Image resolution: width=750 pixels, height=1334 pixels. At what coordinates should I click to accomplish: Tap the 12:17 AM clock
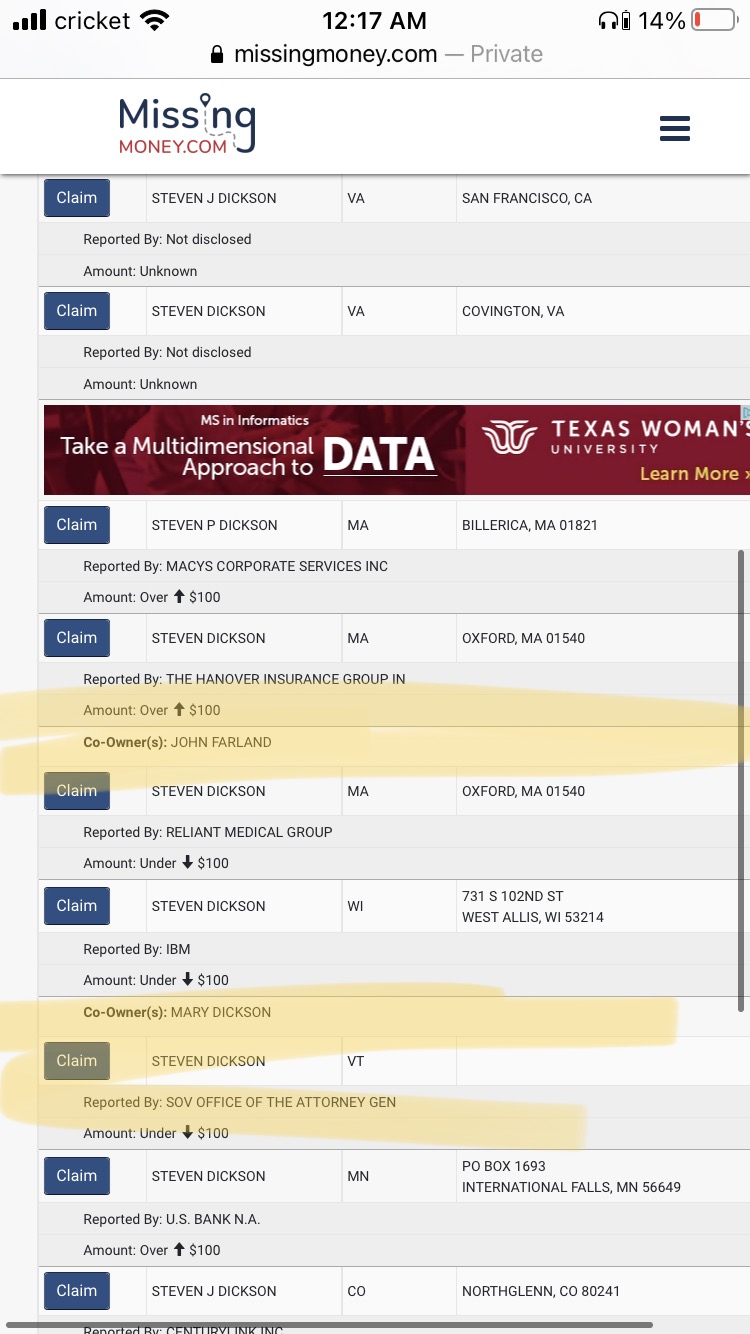[375, 20]
